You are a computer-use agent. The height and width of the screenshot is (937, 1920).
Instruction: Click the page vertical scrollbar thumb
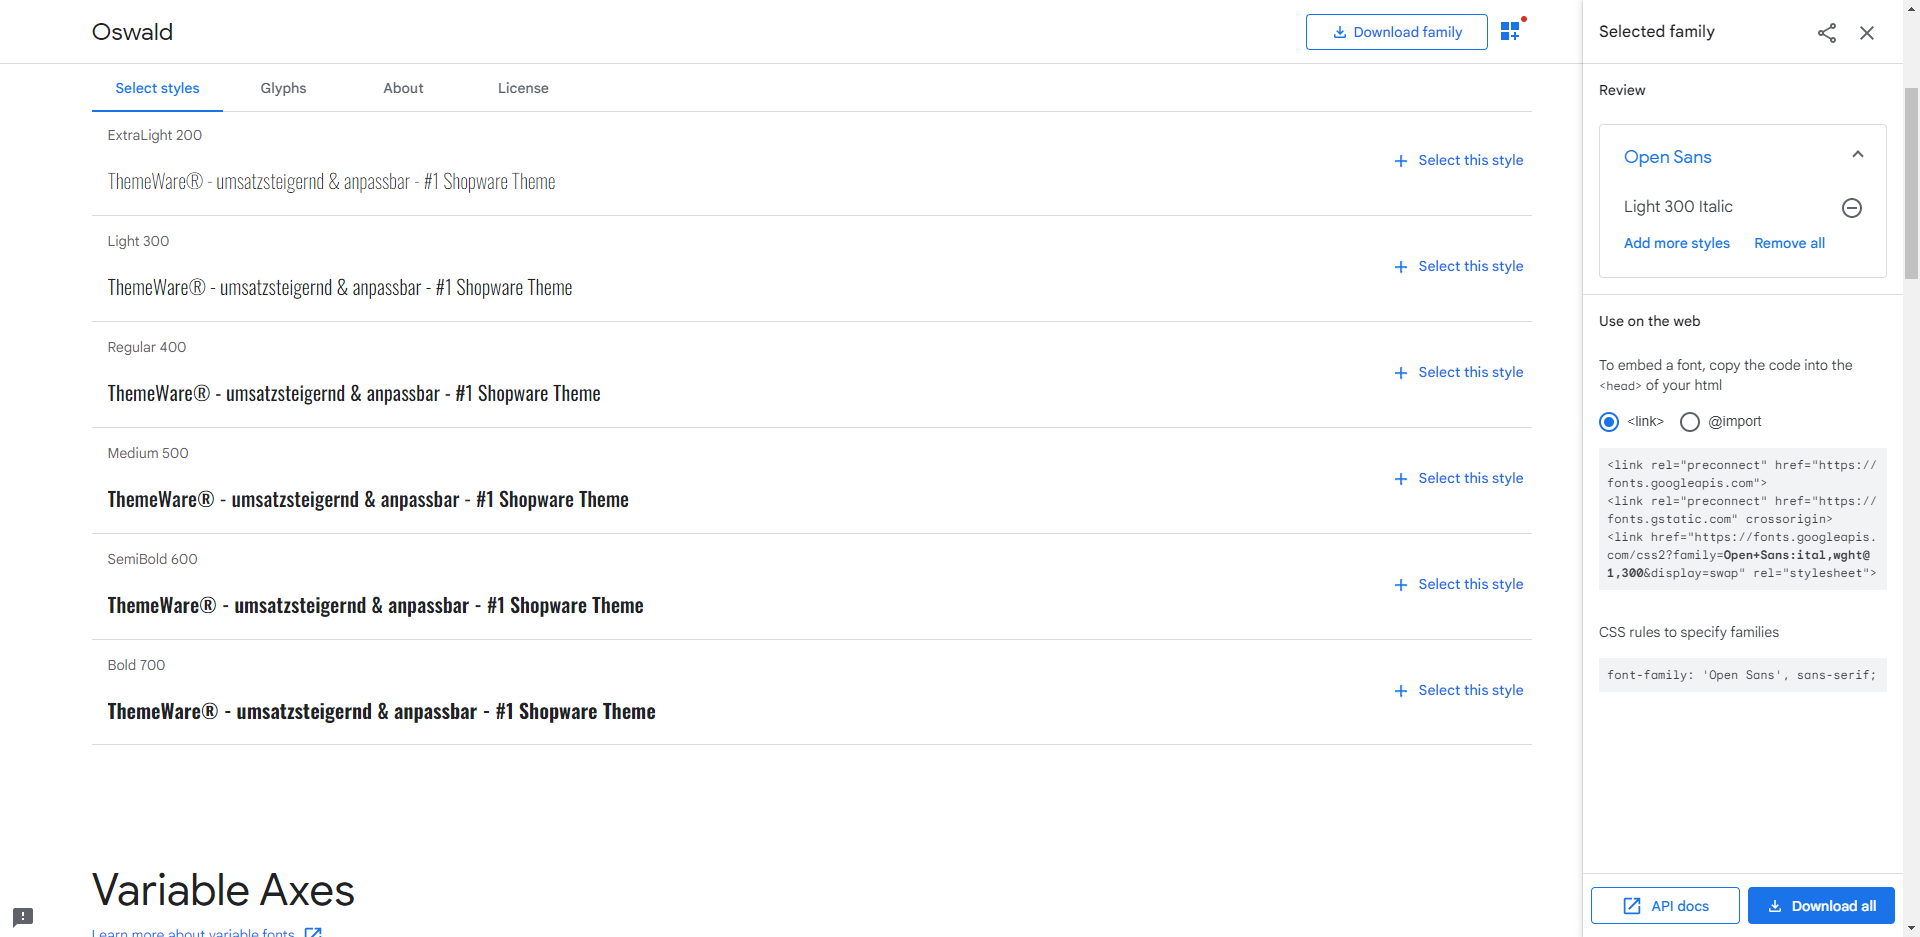[1911, 182]
